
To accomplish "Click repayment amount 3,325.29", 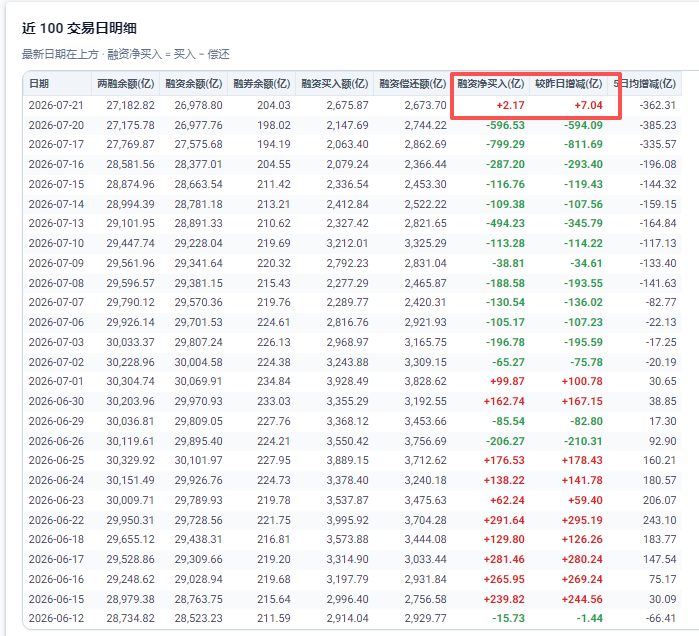I will coord(426,243).
